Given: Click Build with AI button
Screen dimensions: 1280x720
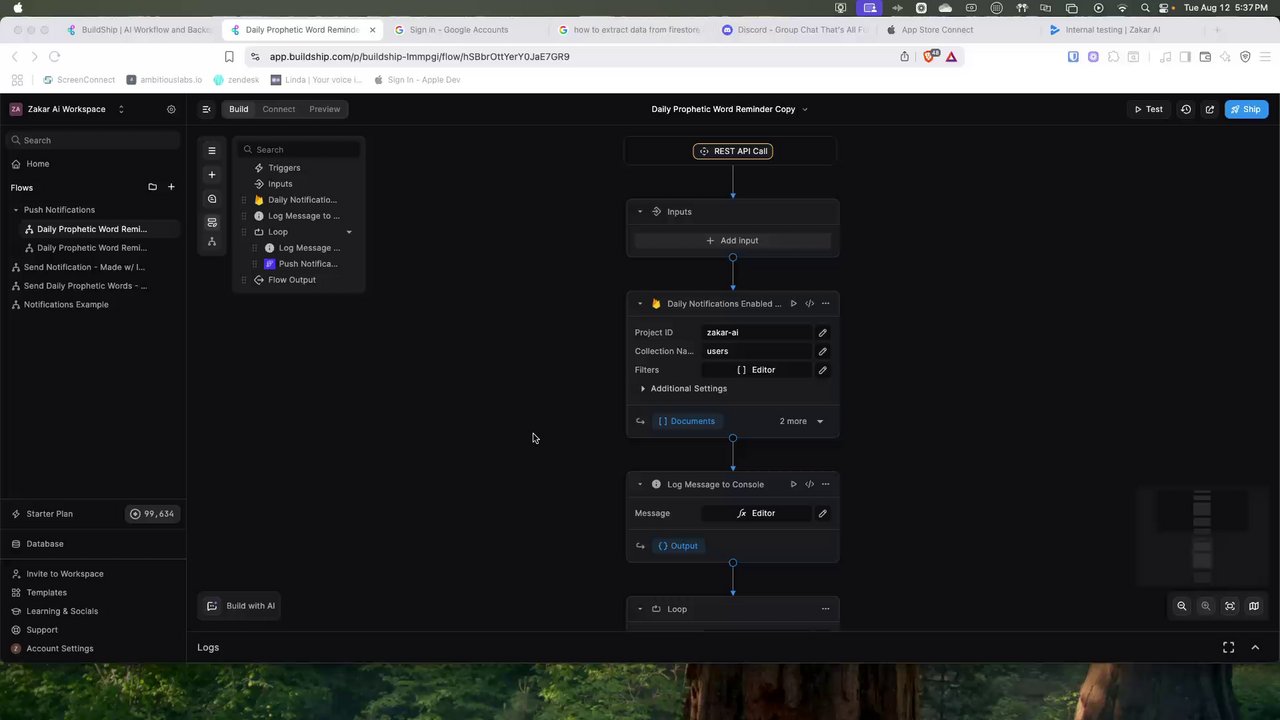Looking at the screenshot, I should pos(241,606).
